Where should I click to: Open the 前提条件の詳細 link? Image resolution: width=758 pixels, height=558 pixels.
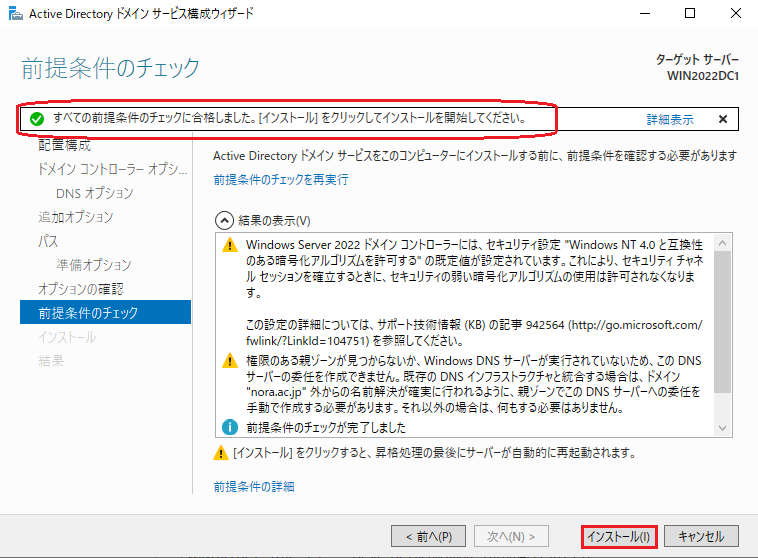click(254, 486)
